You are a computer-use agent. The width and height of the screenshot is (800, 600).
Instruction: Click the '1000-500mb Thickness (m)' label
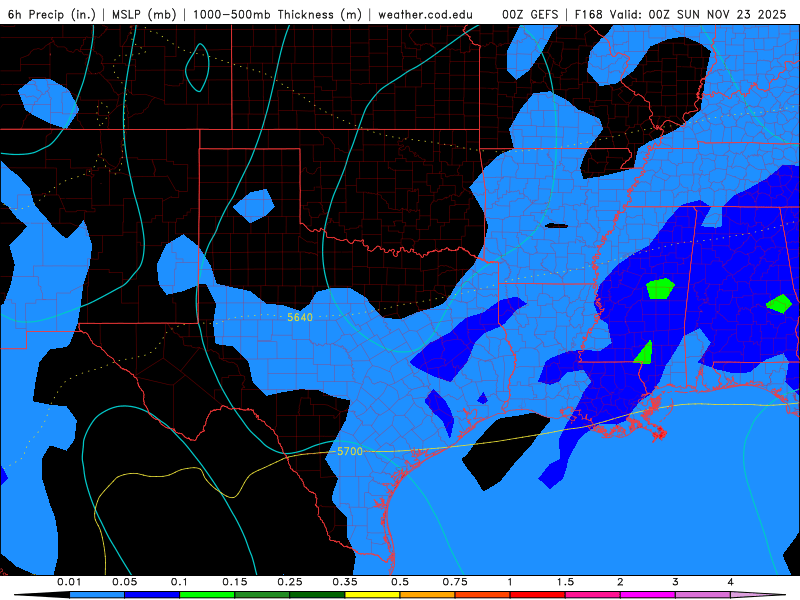pos(277,14)
